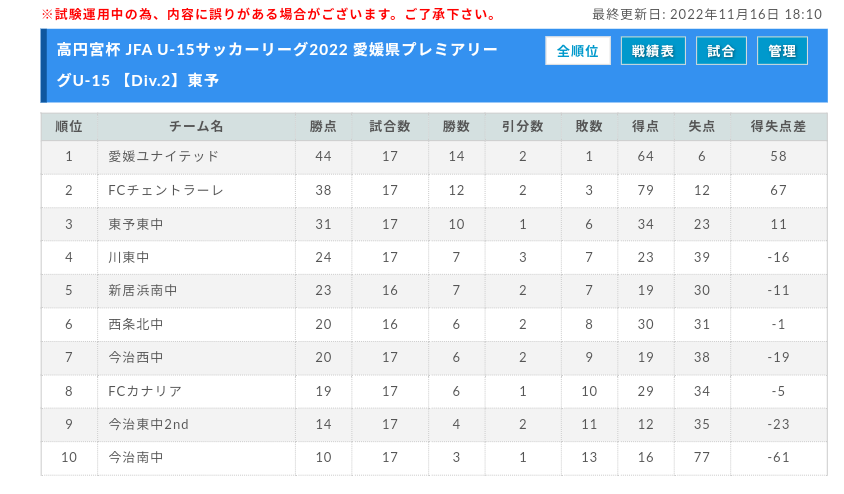The height and width of the screenshot is (494, 844).
Task: Click the 今治西中 team name
Action: 135,357
